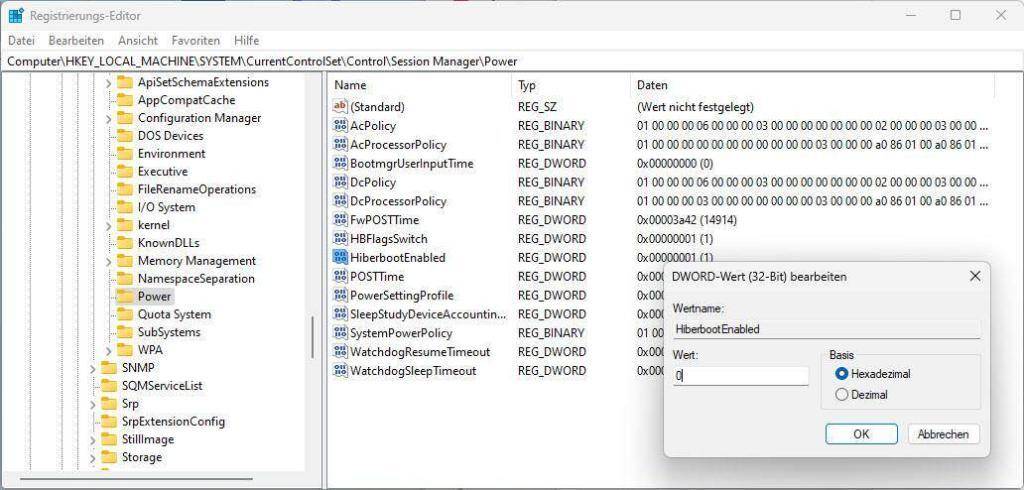Expand the StillImage key
Viewport: 1024px width, 490px height.
(x=92, y=440)
